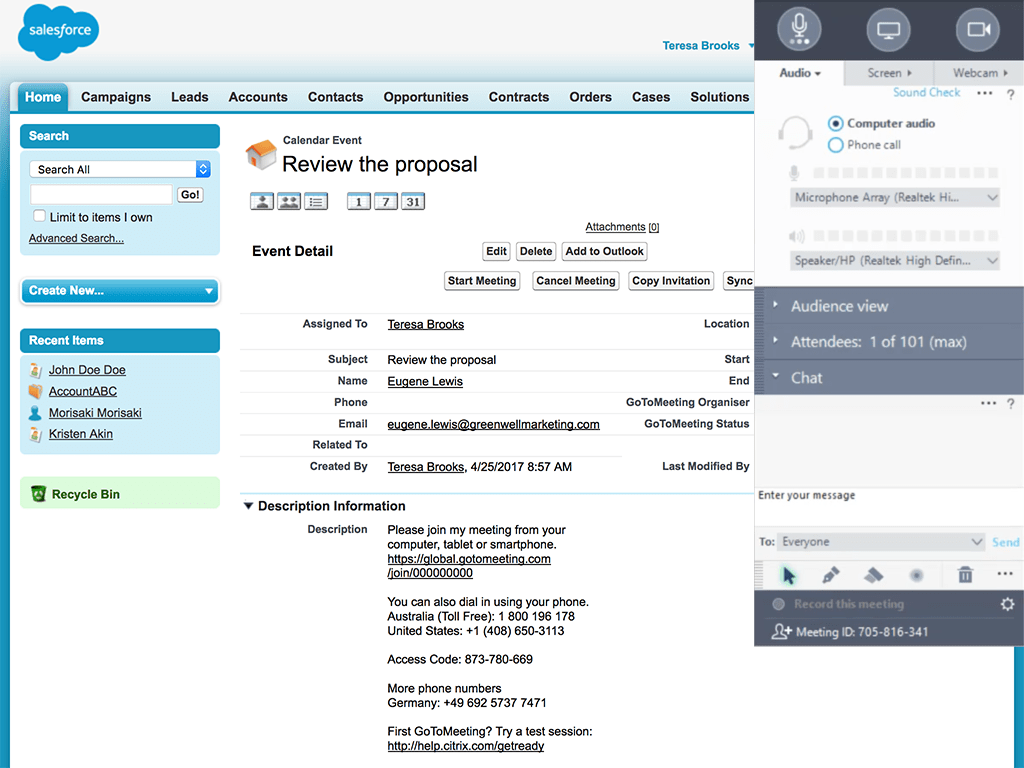Select Computer audio radio button
This screenshot has width=1024, height=768.
pos(835,123)
